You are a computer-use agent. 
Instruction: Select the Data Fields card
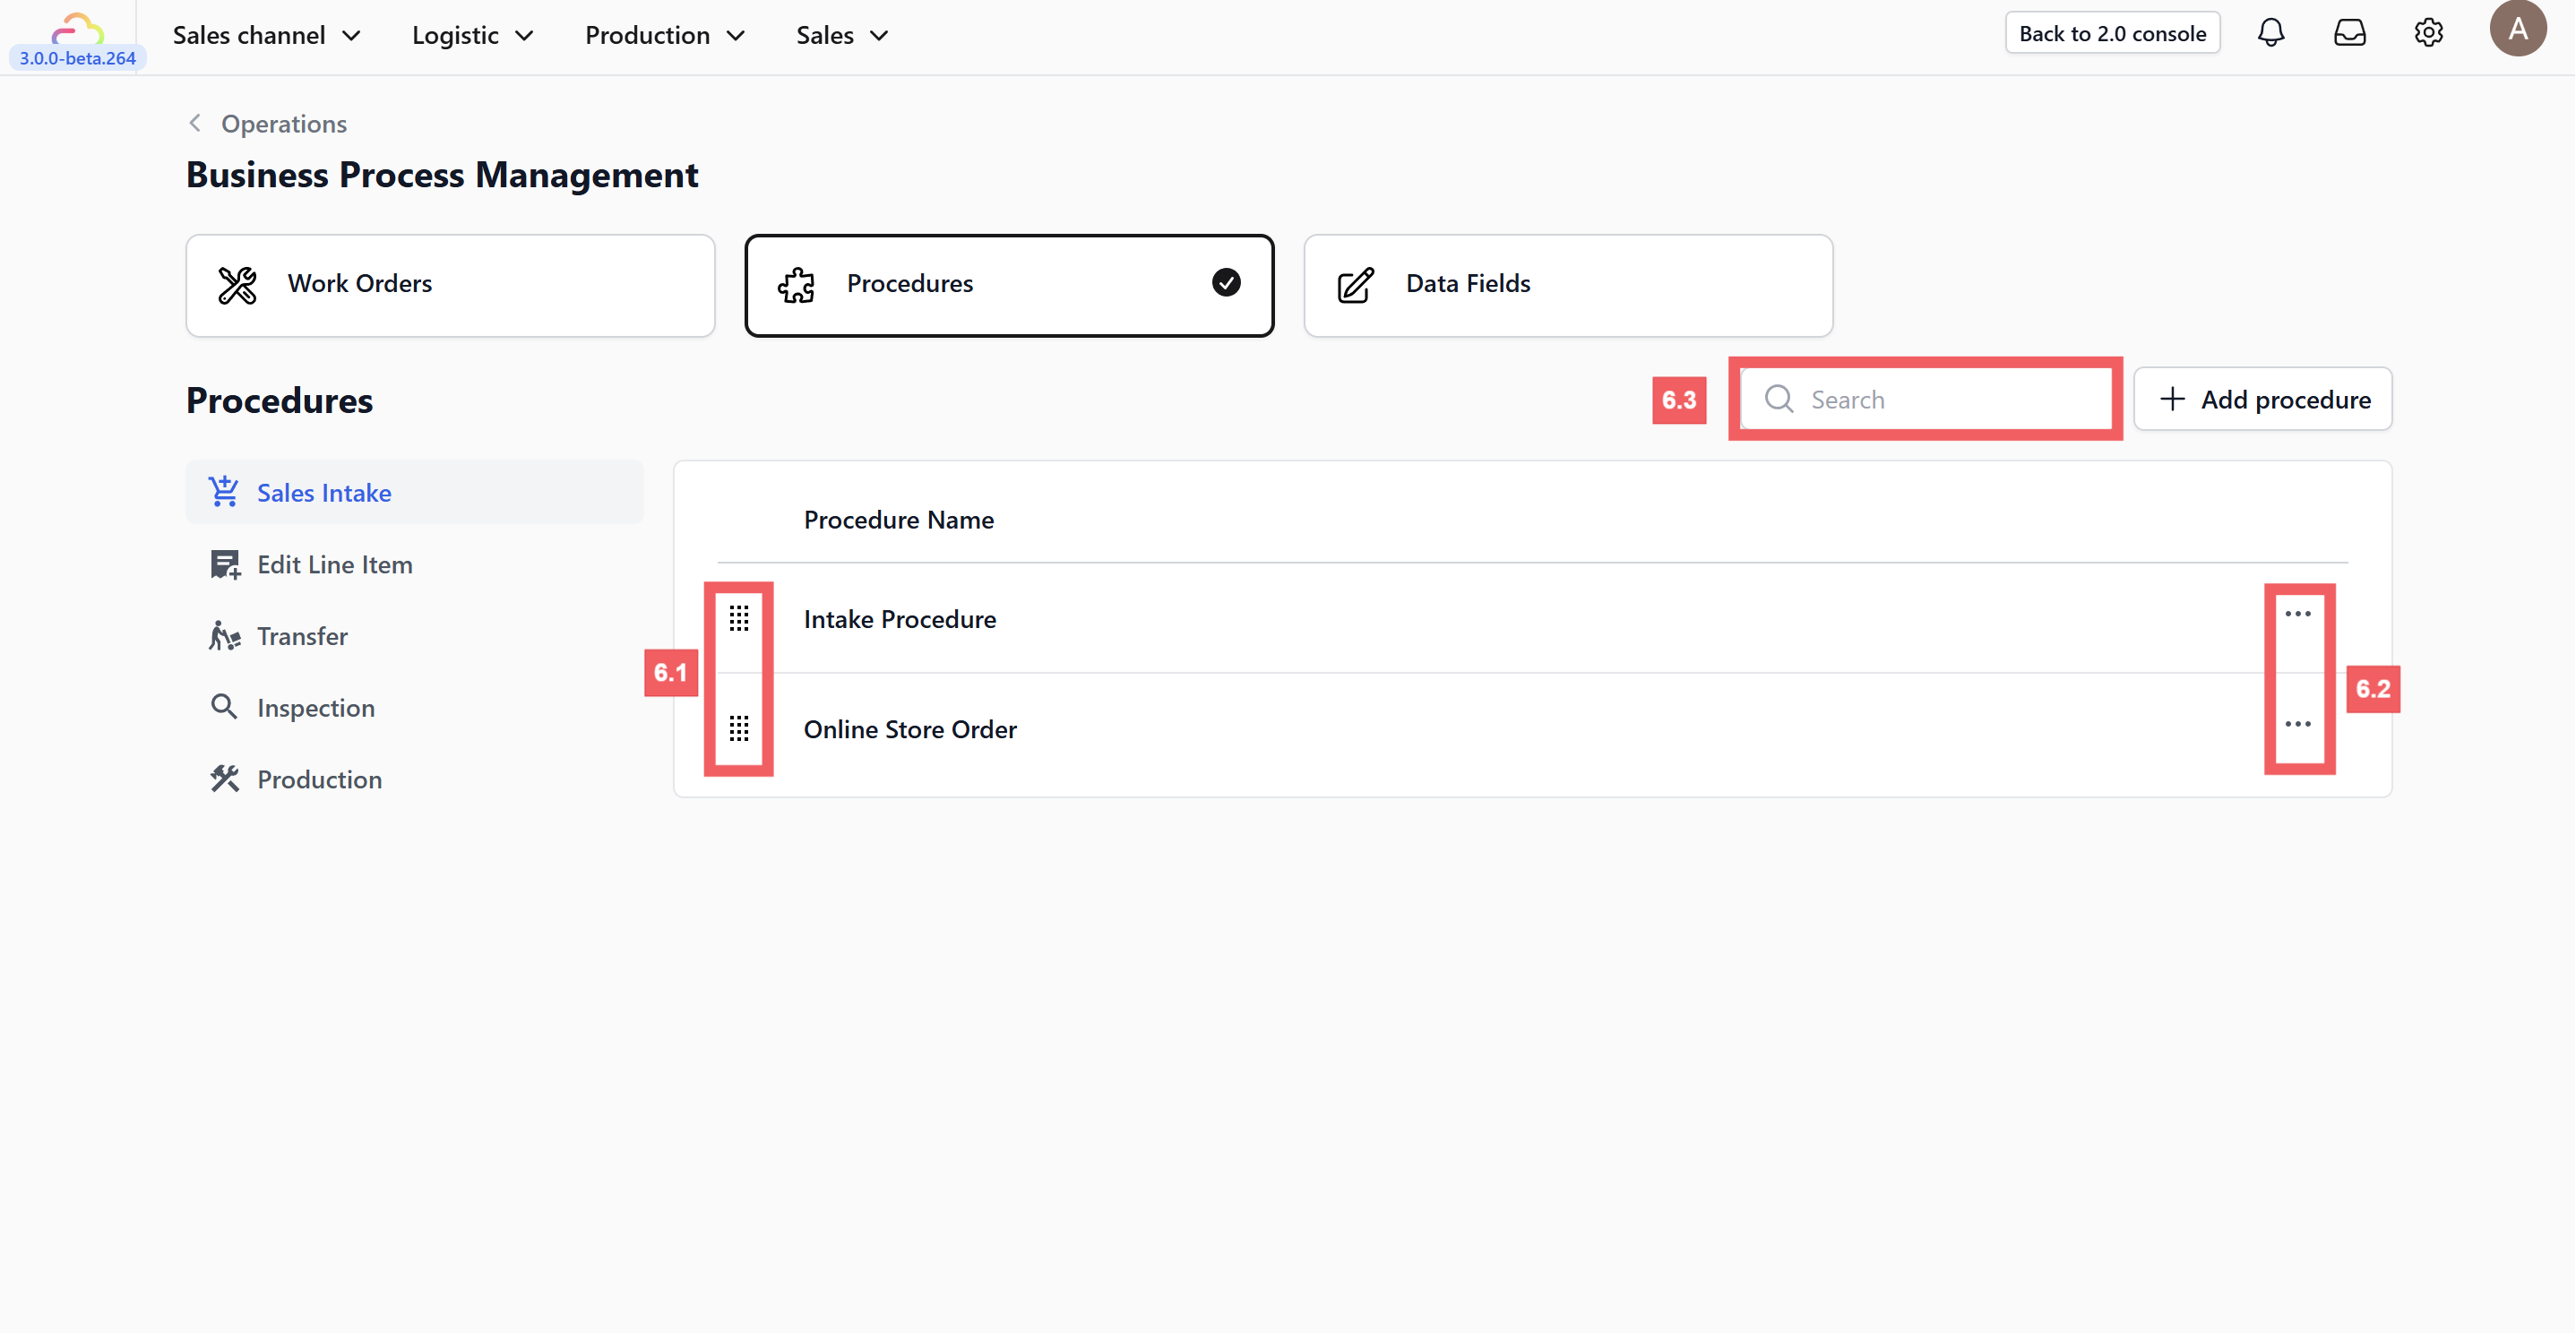[1567, 285]
